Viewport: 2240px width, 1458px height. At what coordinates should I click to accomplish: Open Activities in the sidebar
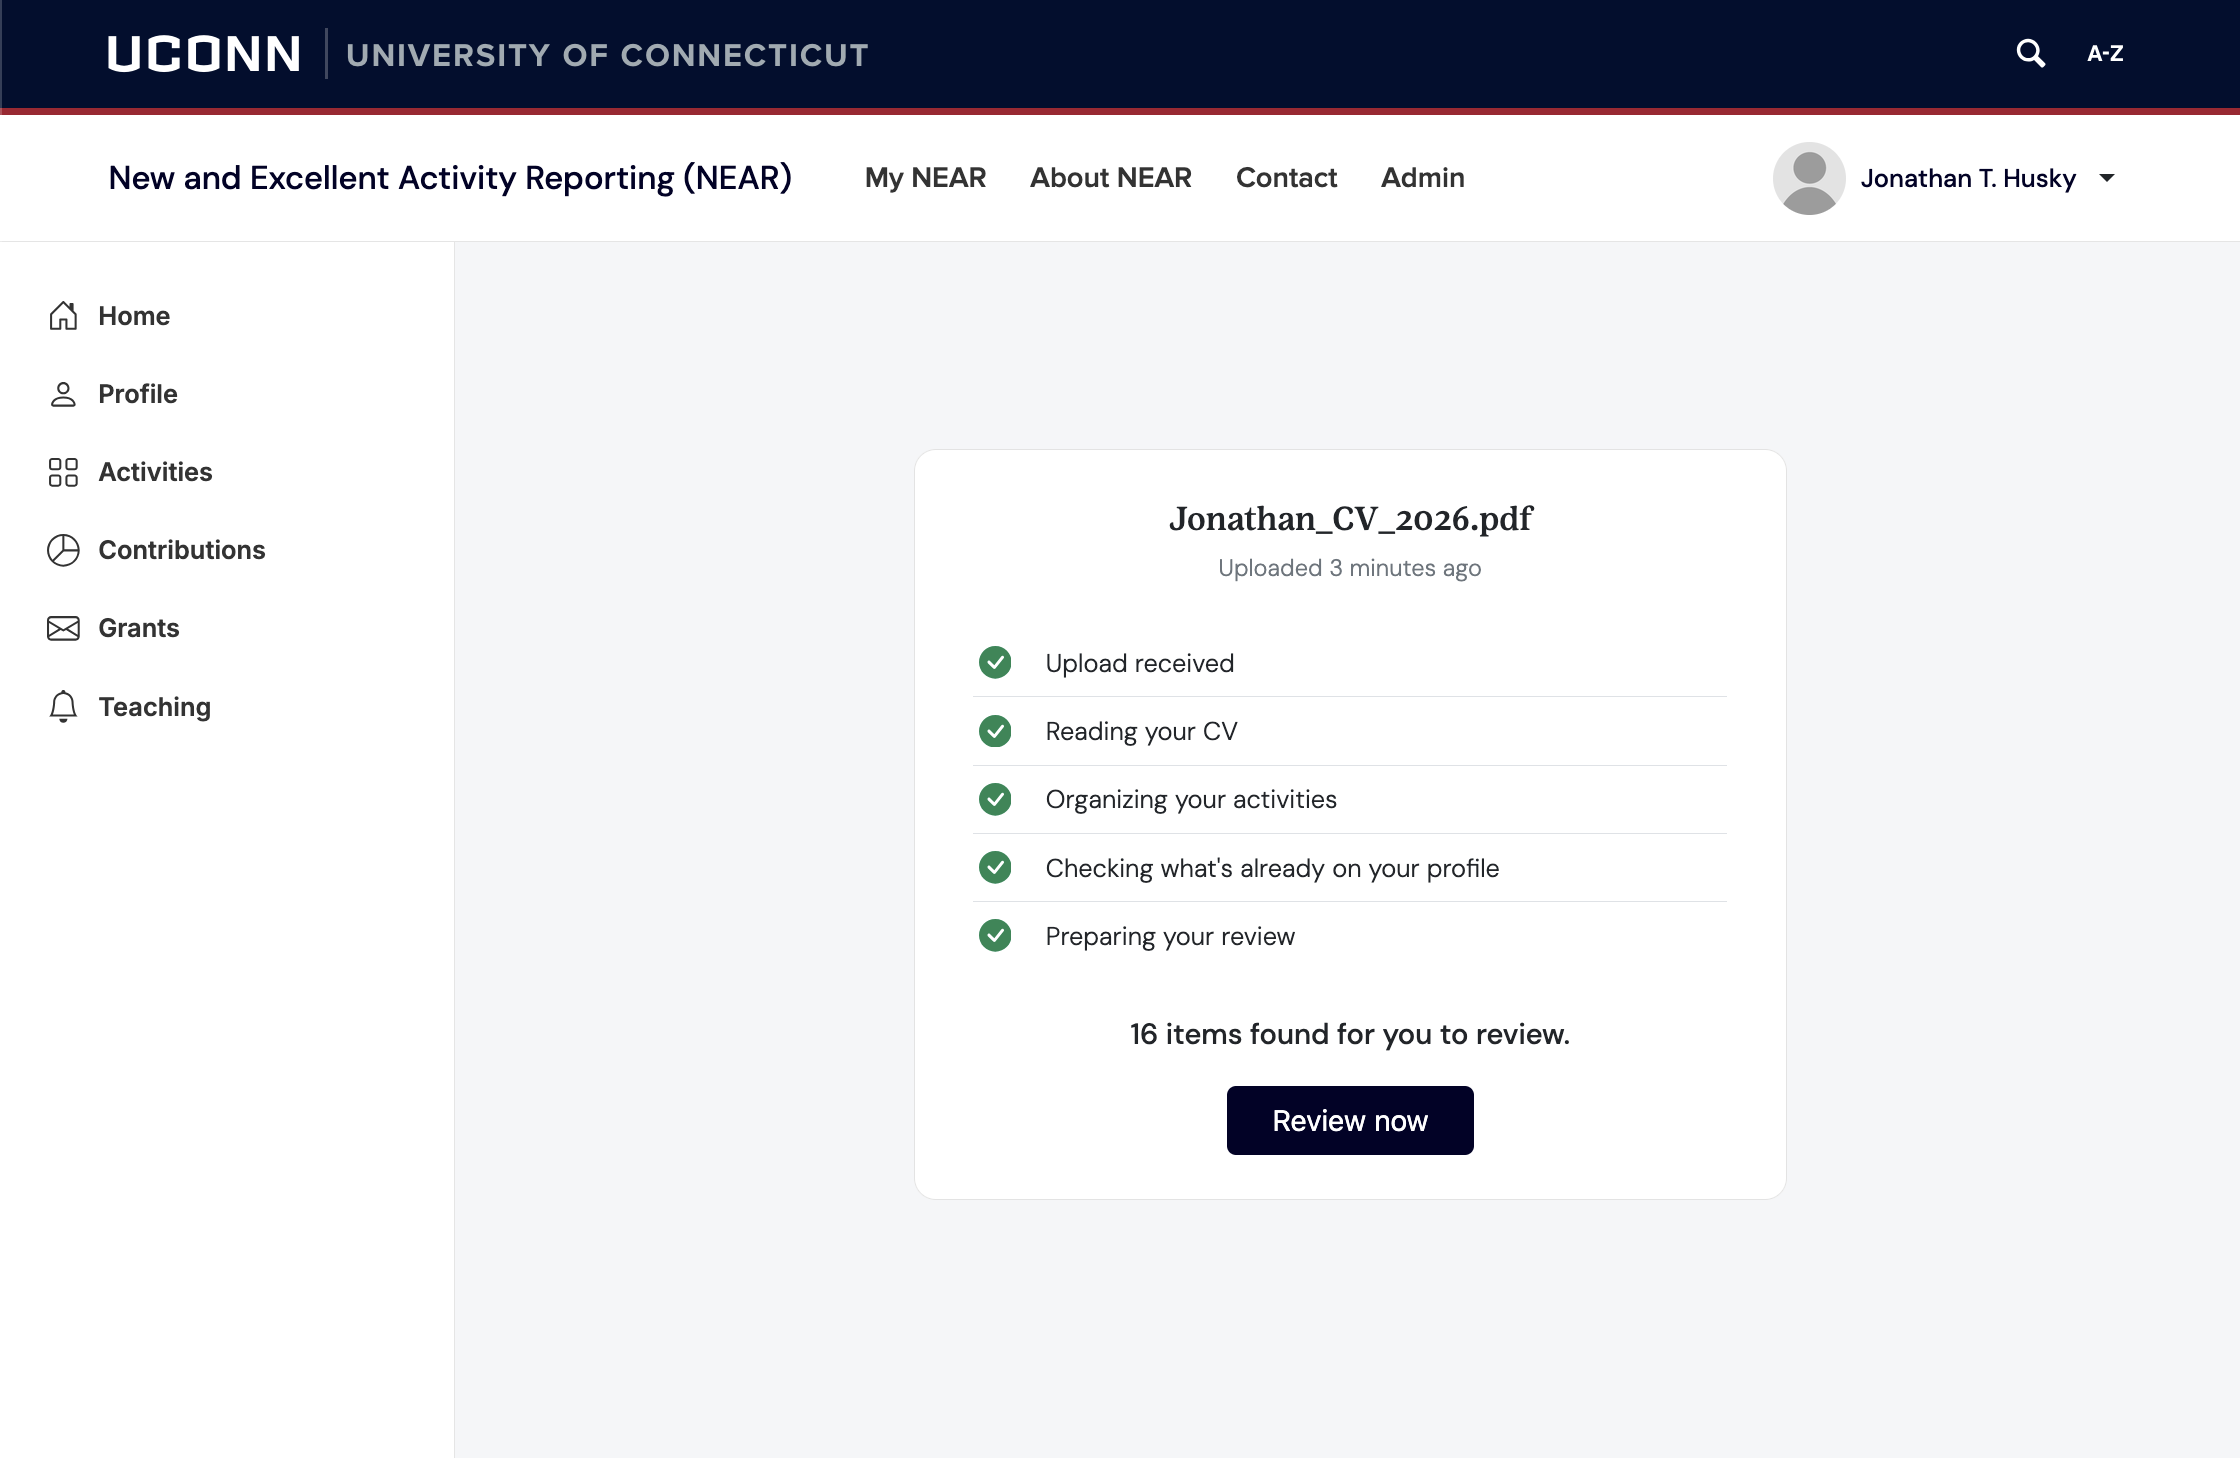tap(155, 472)
